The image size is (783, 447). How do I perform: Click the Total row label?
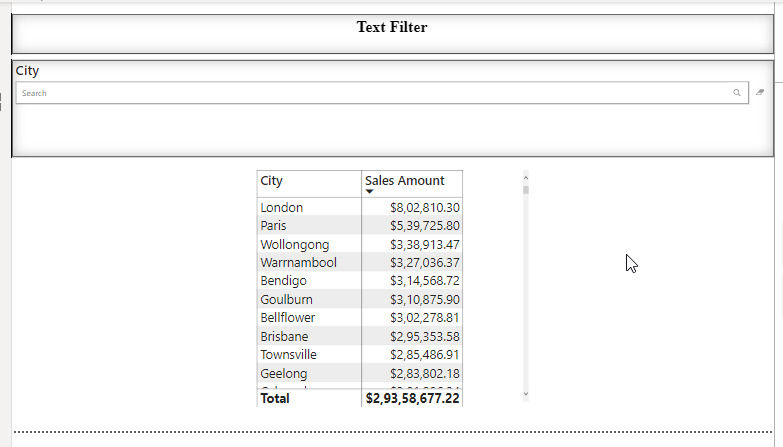[x=275, y=398]
